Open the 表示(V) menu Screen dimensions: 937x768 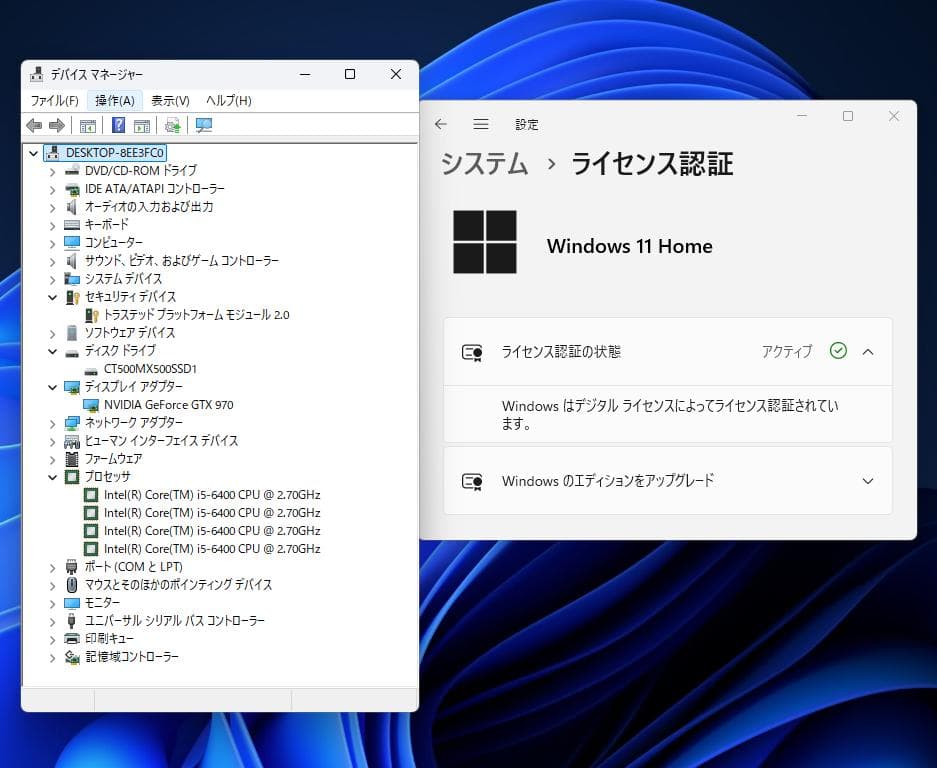(169, 100)
